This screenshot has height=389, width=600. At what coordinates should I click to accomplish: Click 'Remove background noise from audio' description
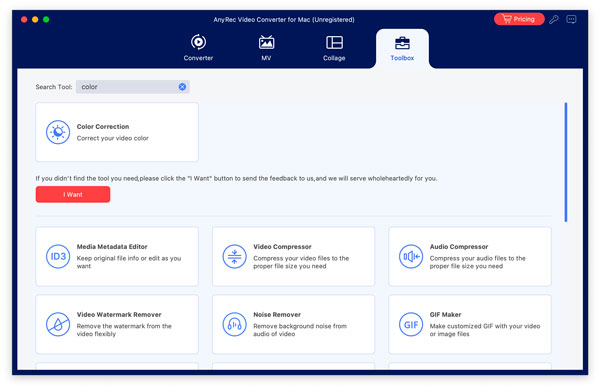(300, 330)
